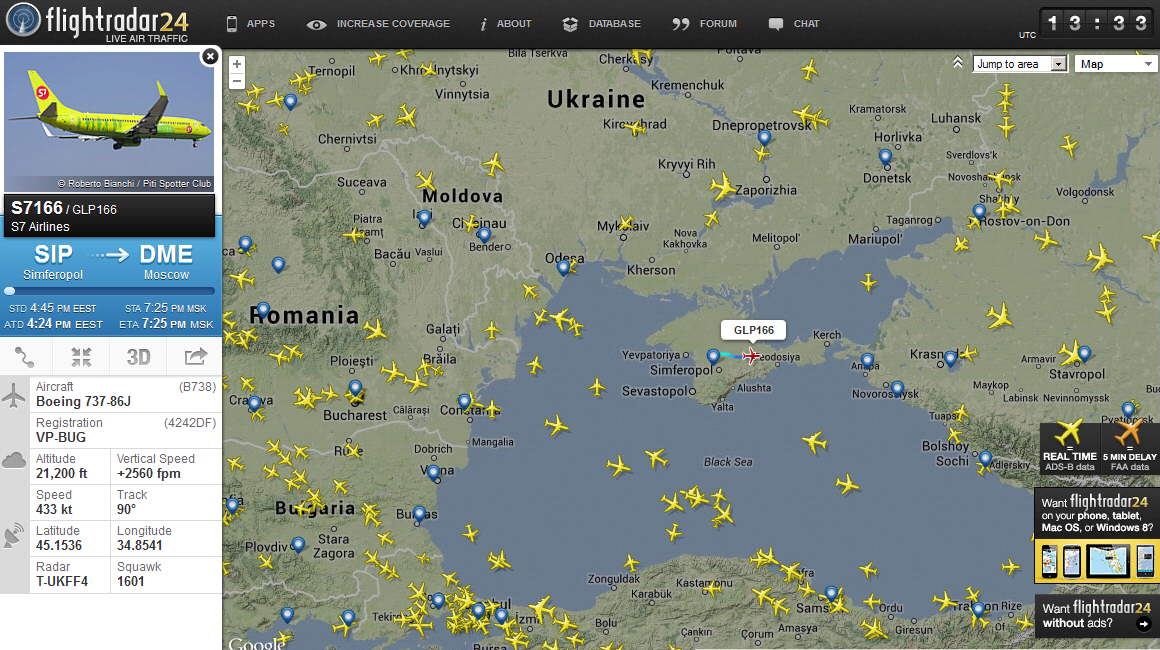Screen dimensions: 1160x650
Task: Click the flight progress bar
Action: (109, 291)
